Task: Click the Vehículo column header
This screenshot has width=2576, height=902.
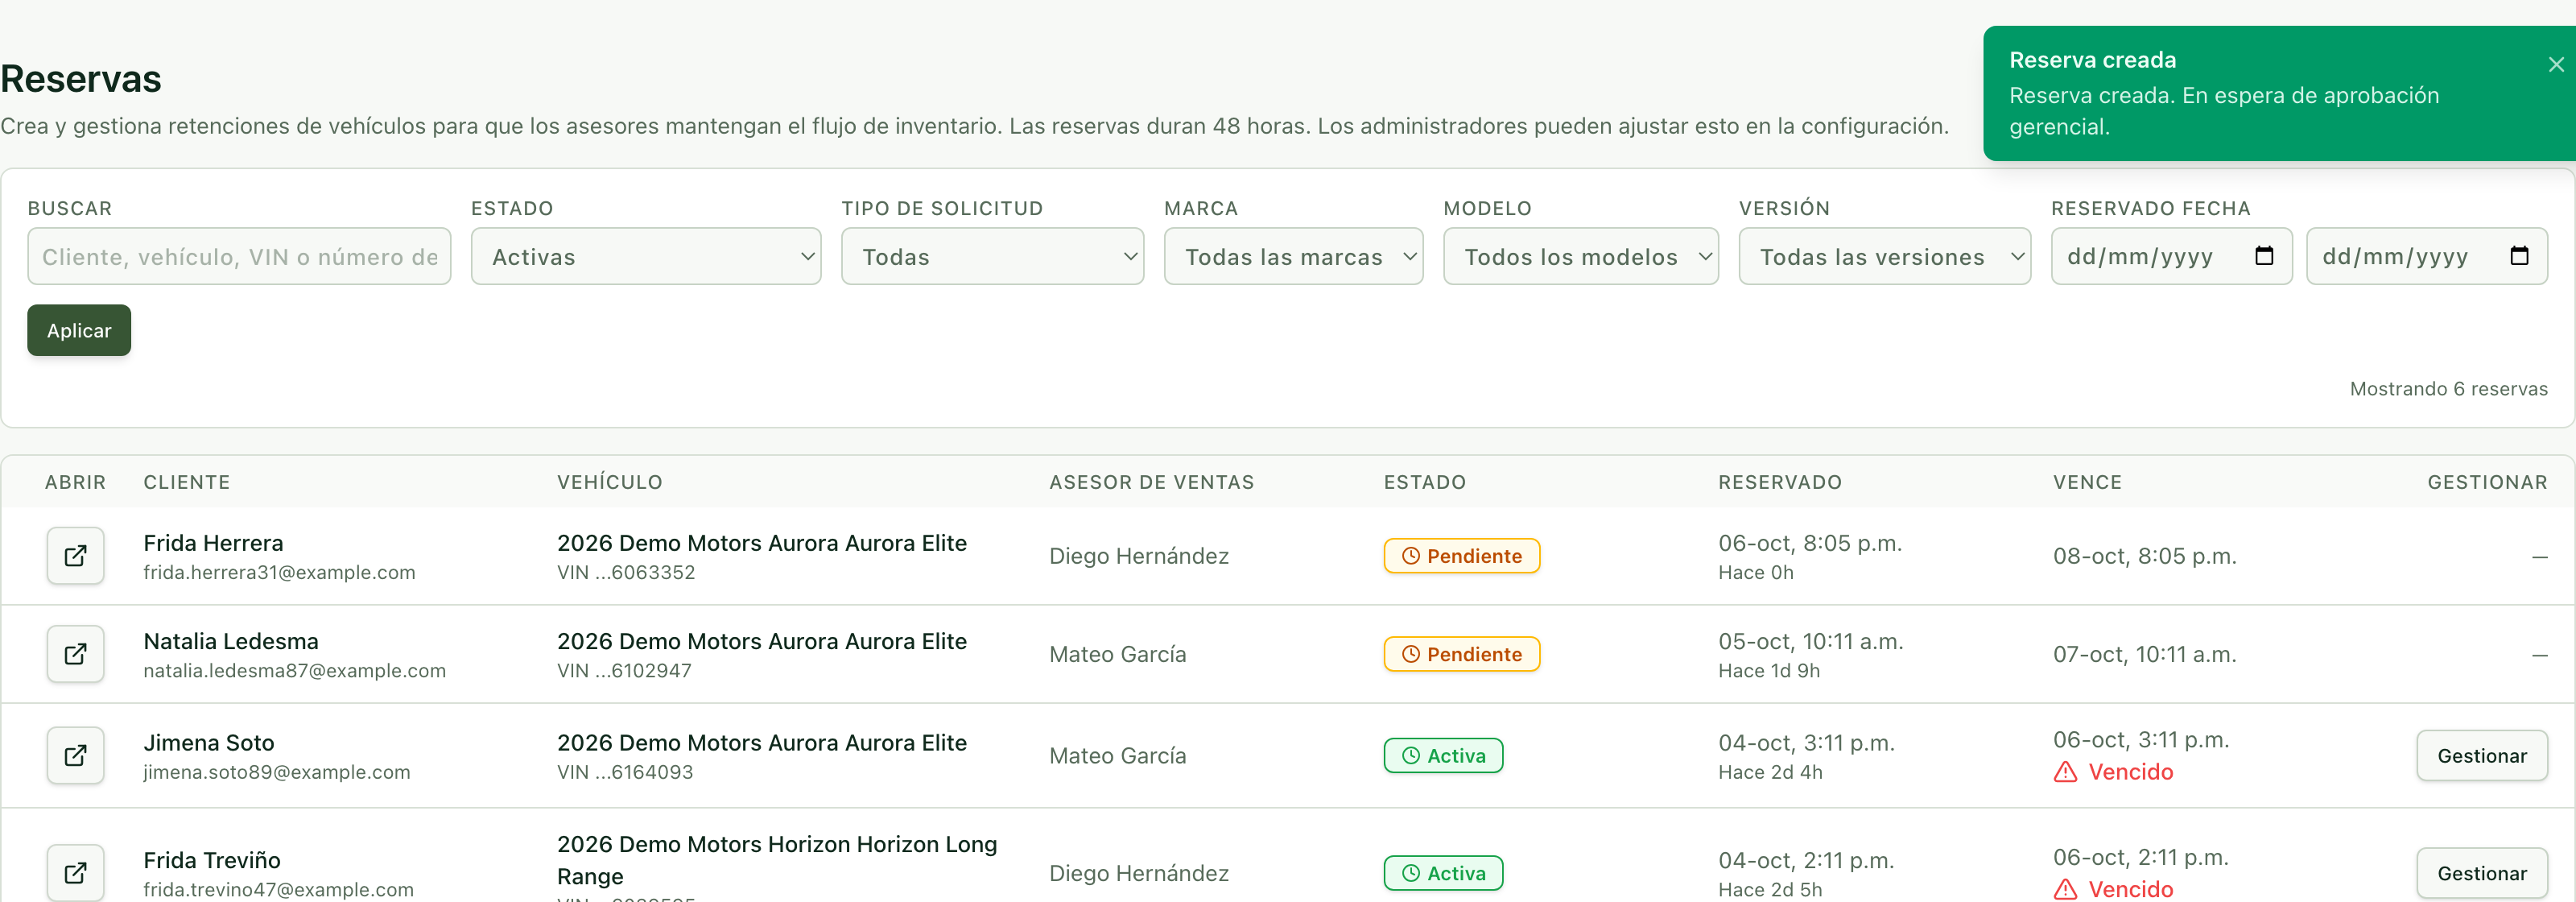Action: (610, 482)
